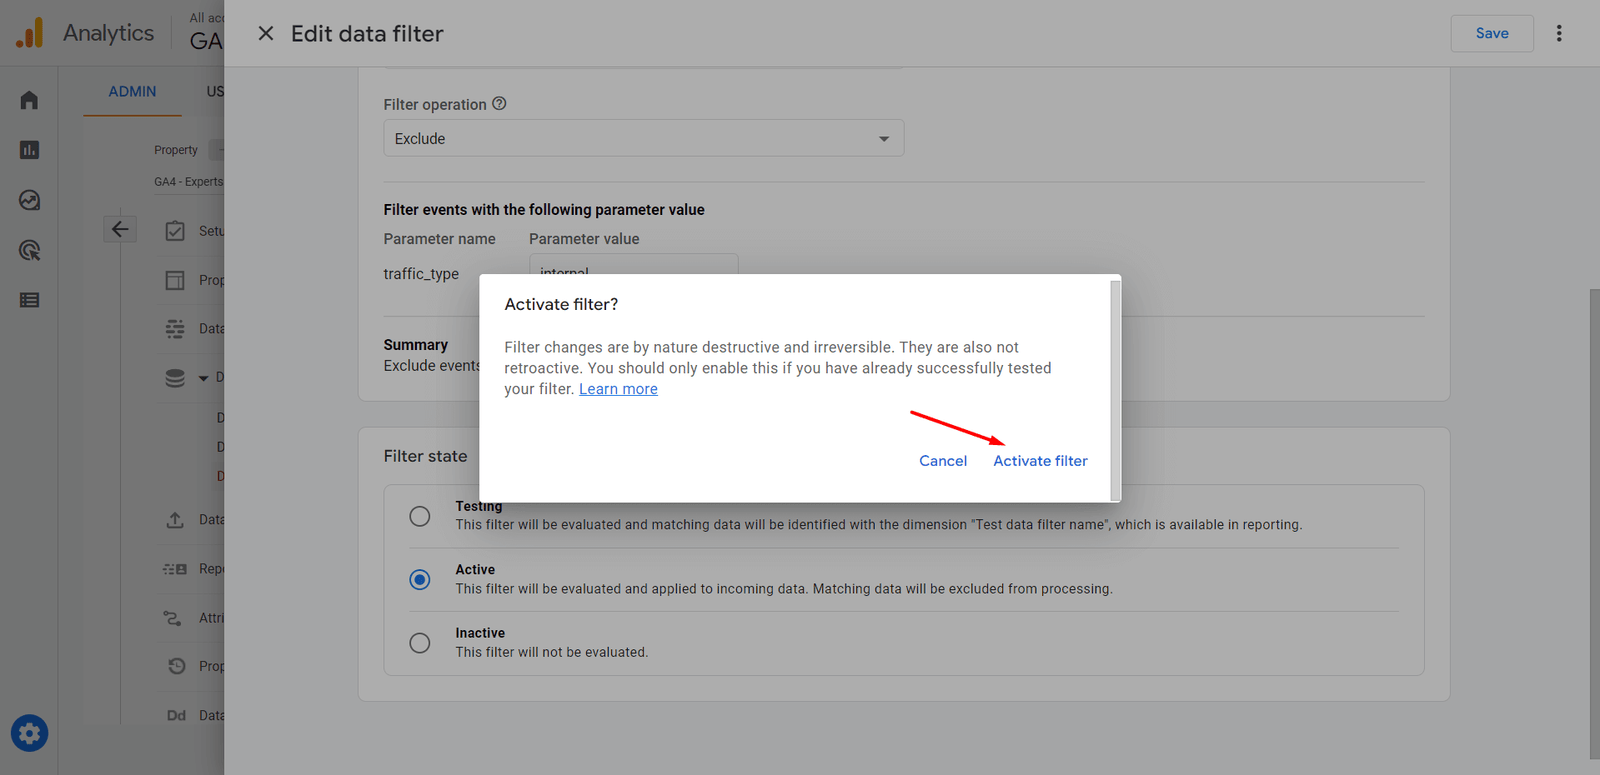Click the Property label in admin column

[x=176, y=150]
